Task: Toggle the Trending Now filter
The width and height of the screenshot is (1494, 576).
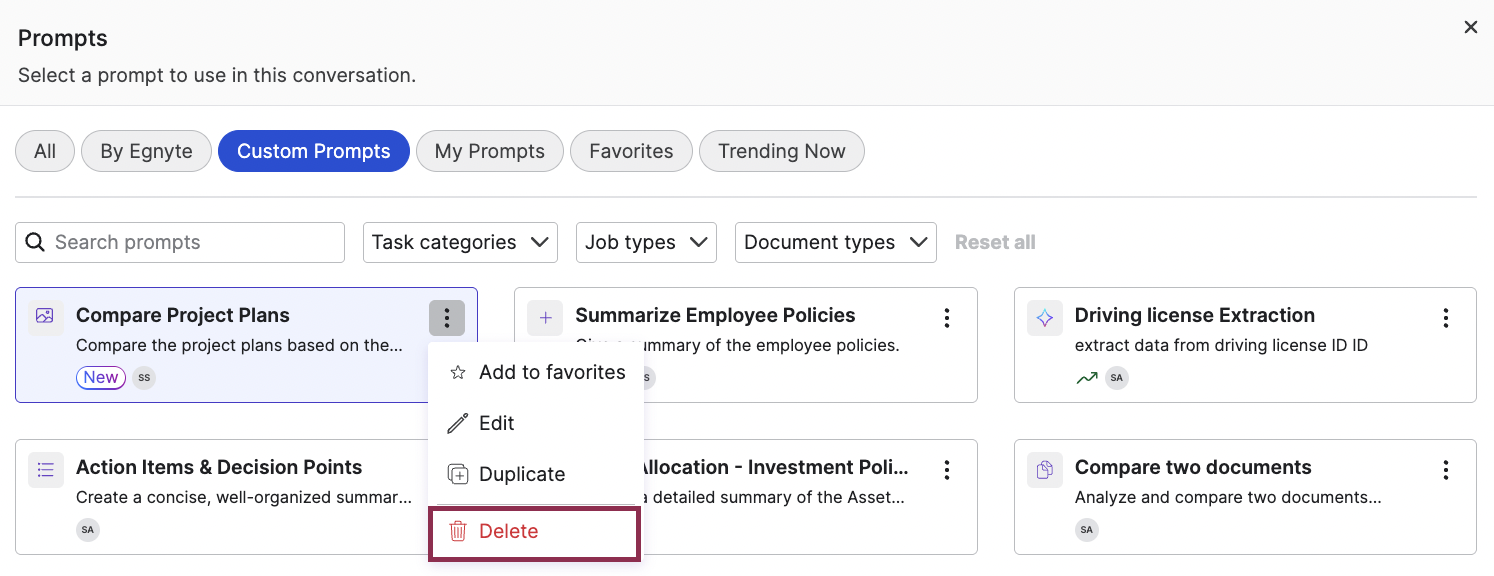Action: coord(782,151)
